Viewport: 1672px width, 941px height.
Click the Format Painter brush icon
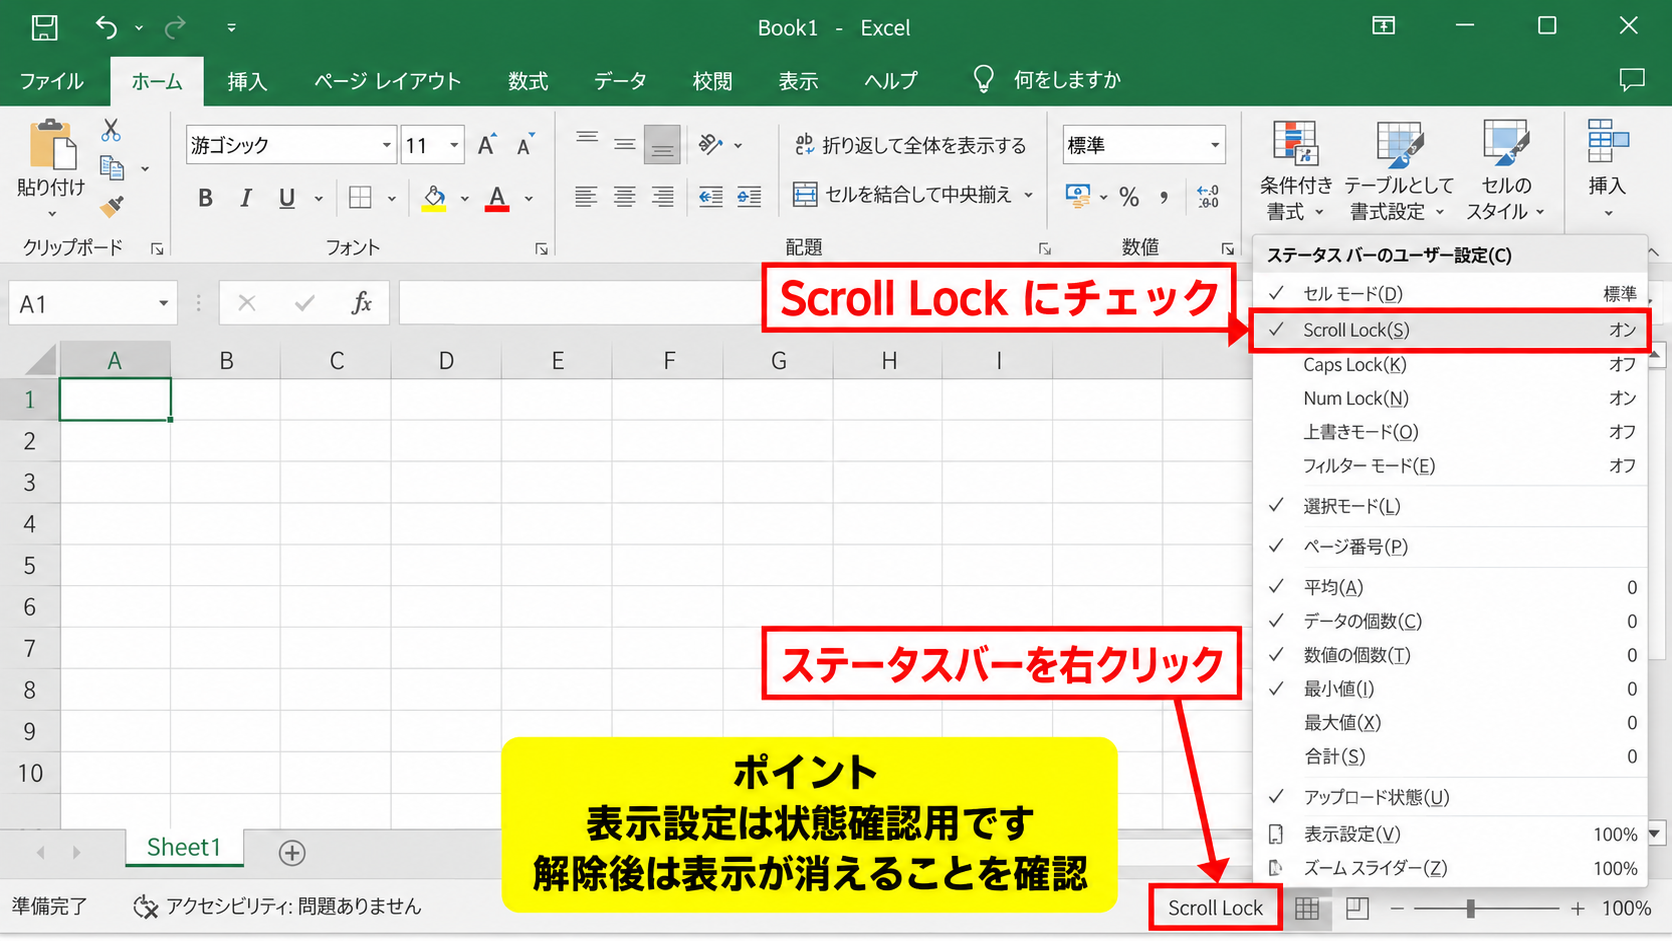tap(112, 206)
